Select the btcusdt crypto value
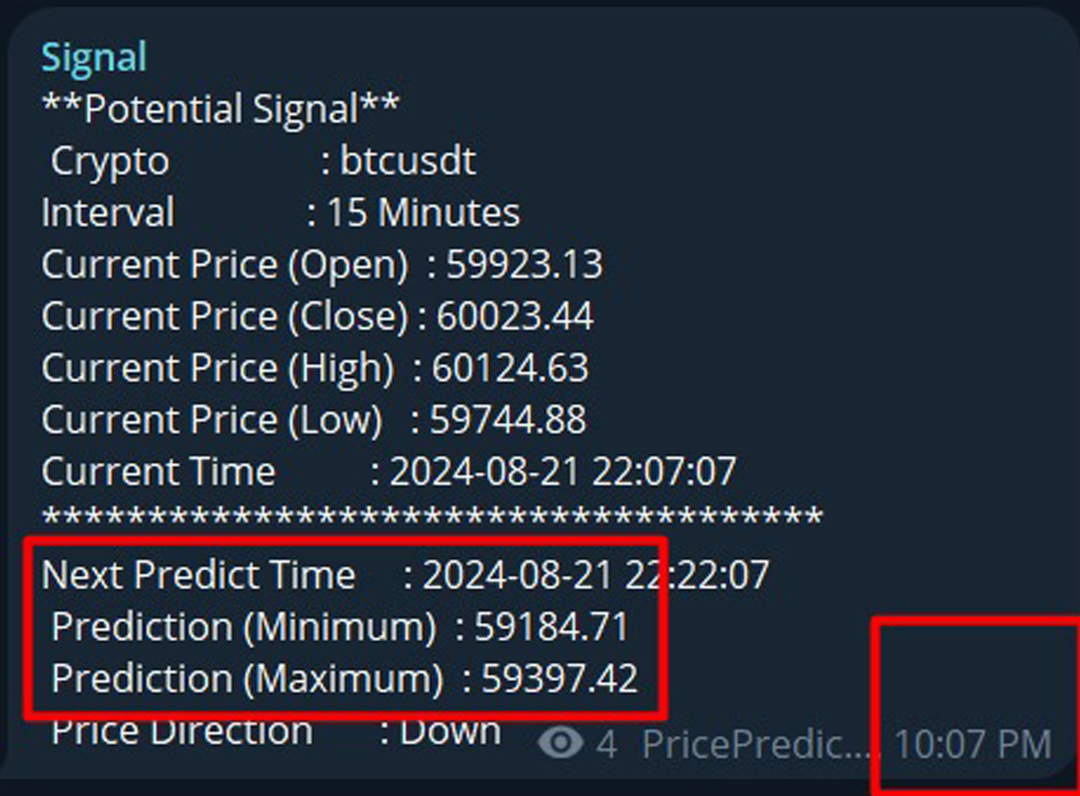The width and height of the screenshot is (1080, 796). point(408,161)
